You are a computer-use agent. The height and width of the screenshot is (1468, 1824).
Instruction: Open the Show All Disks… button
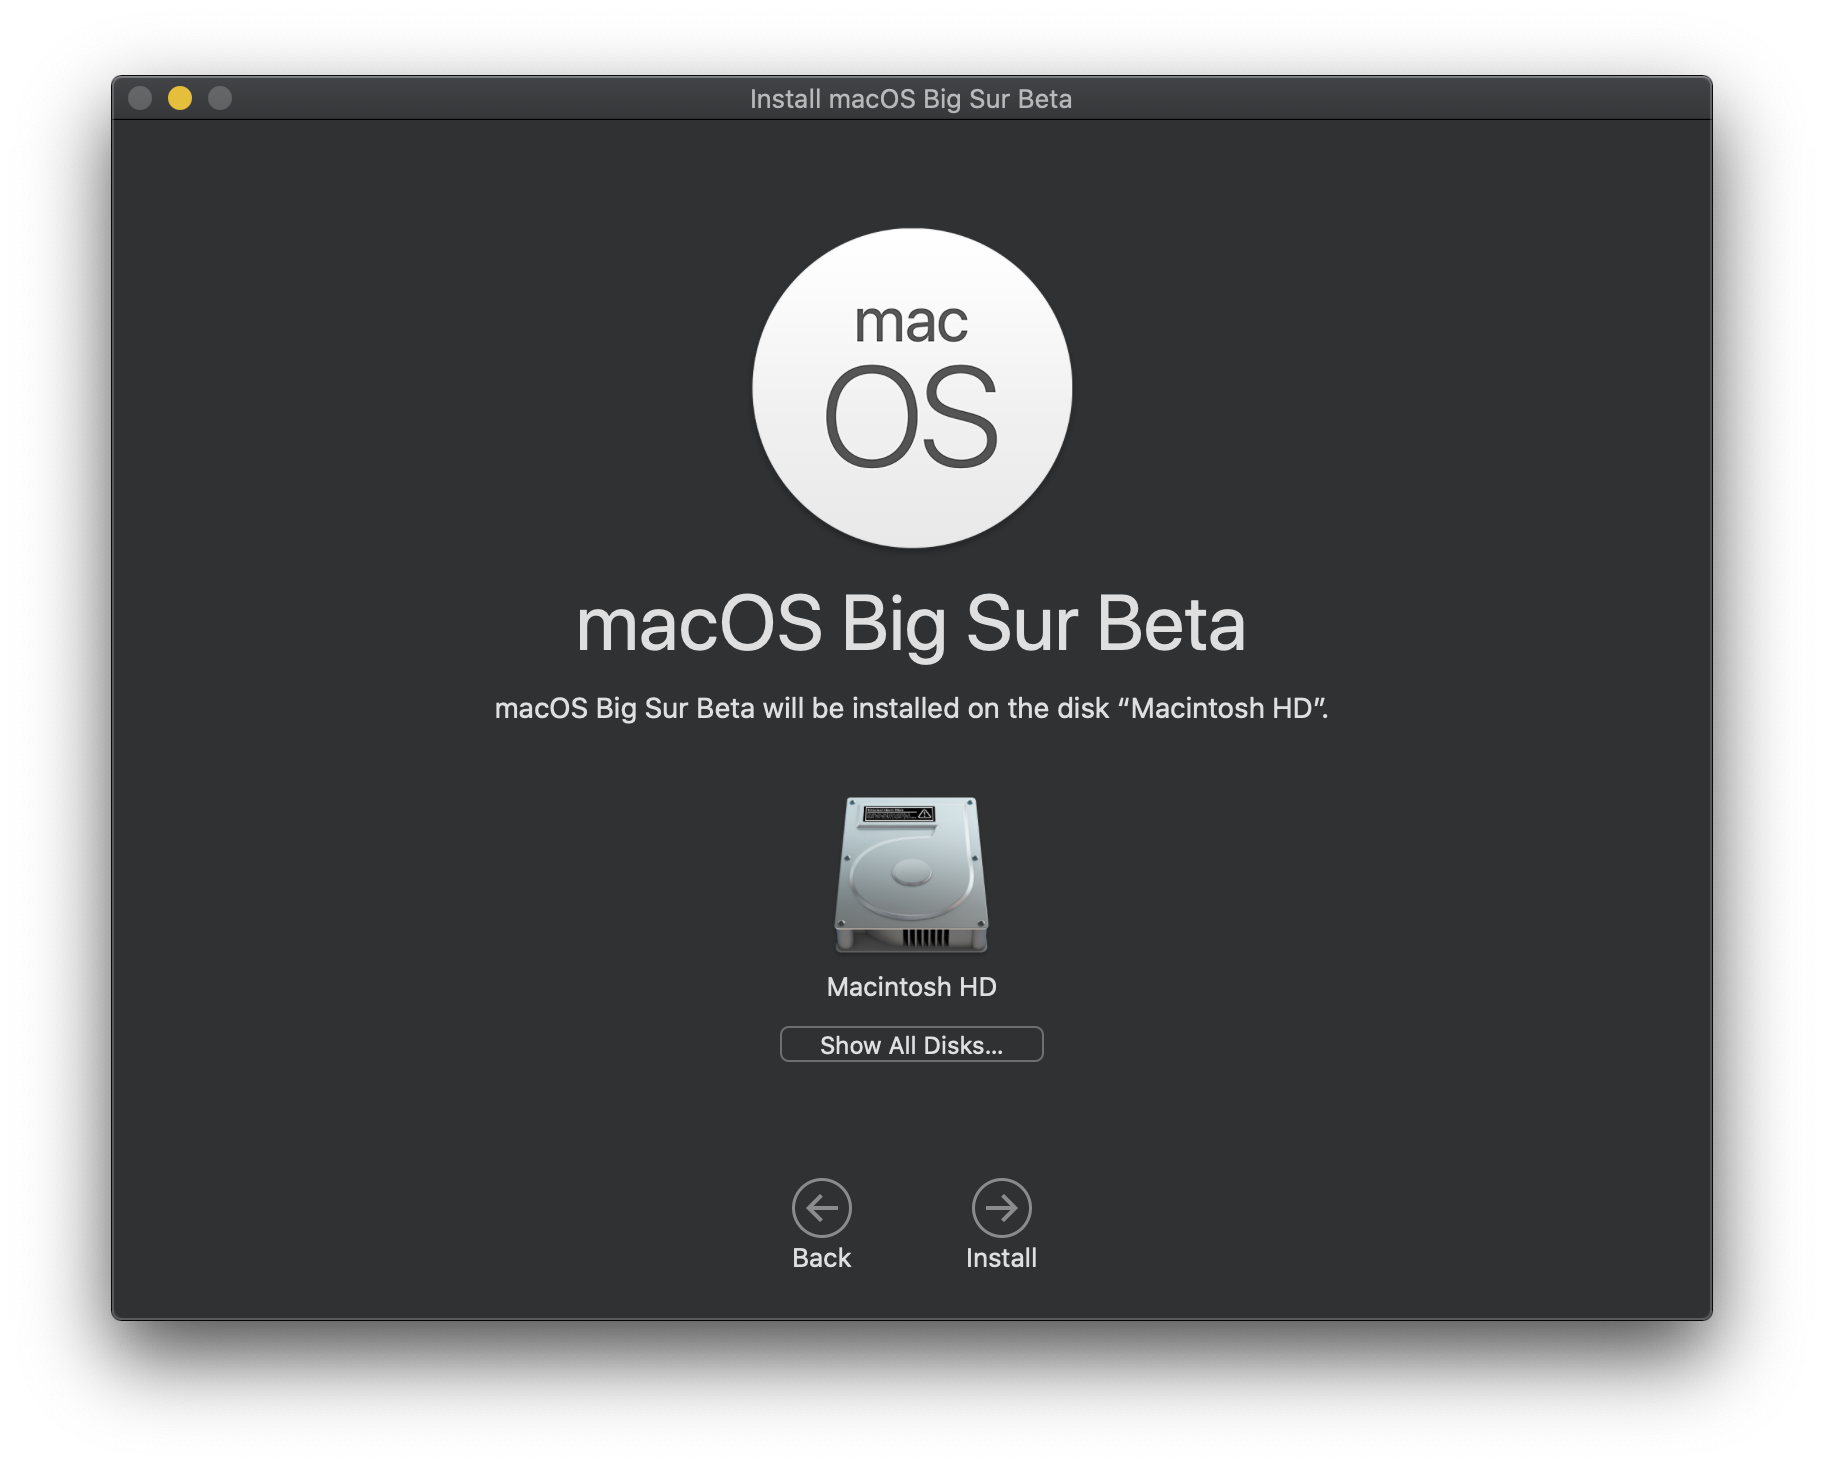click(911, 1044)
